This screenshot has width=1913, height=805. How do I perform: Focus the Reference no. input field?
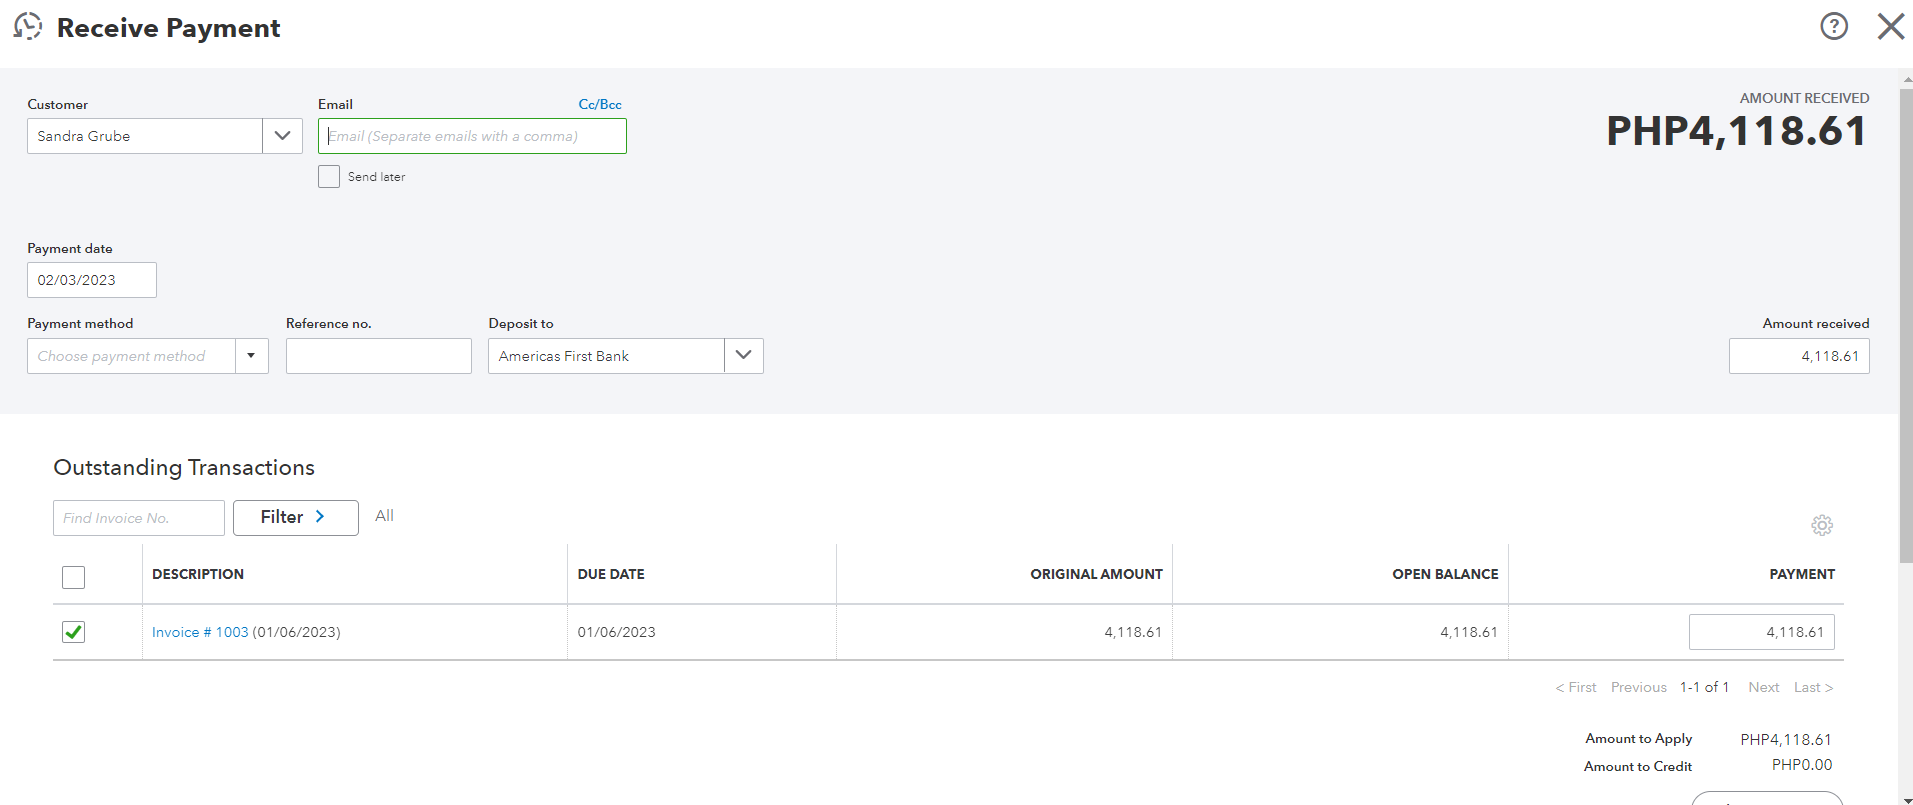tap(378, 356)
